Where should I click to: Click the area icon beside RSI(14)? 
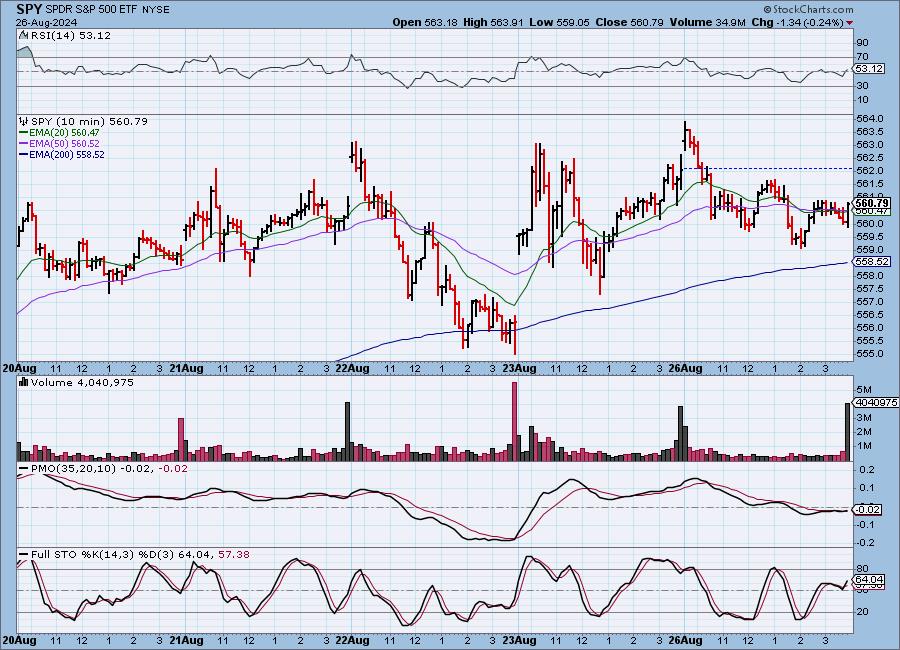(x=24, y=35)
